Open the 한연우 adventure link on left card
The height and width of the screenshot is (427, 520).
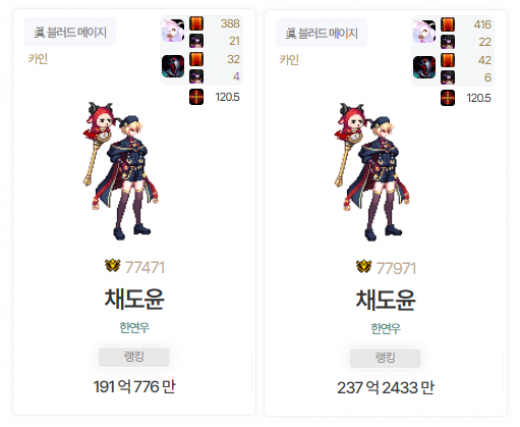tap(134, 327)
